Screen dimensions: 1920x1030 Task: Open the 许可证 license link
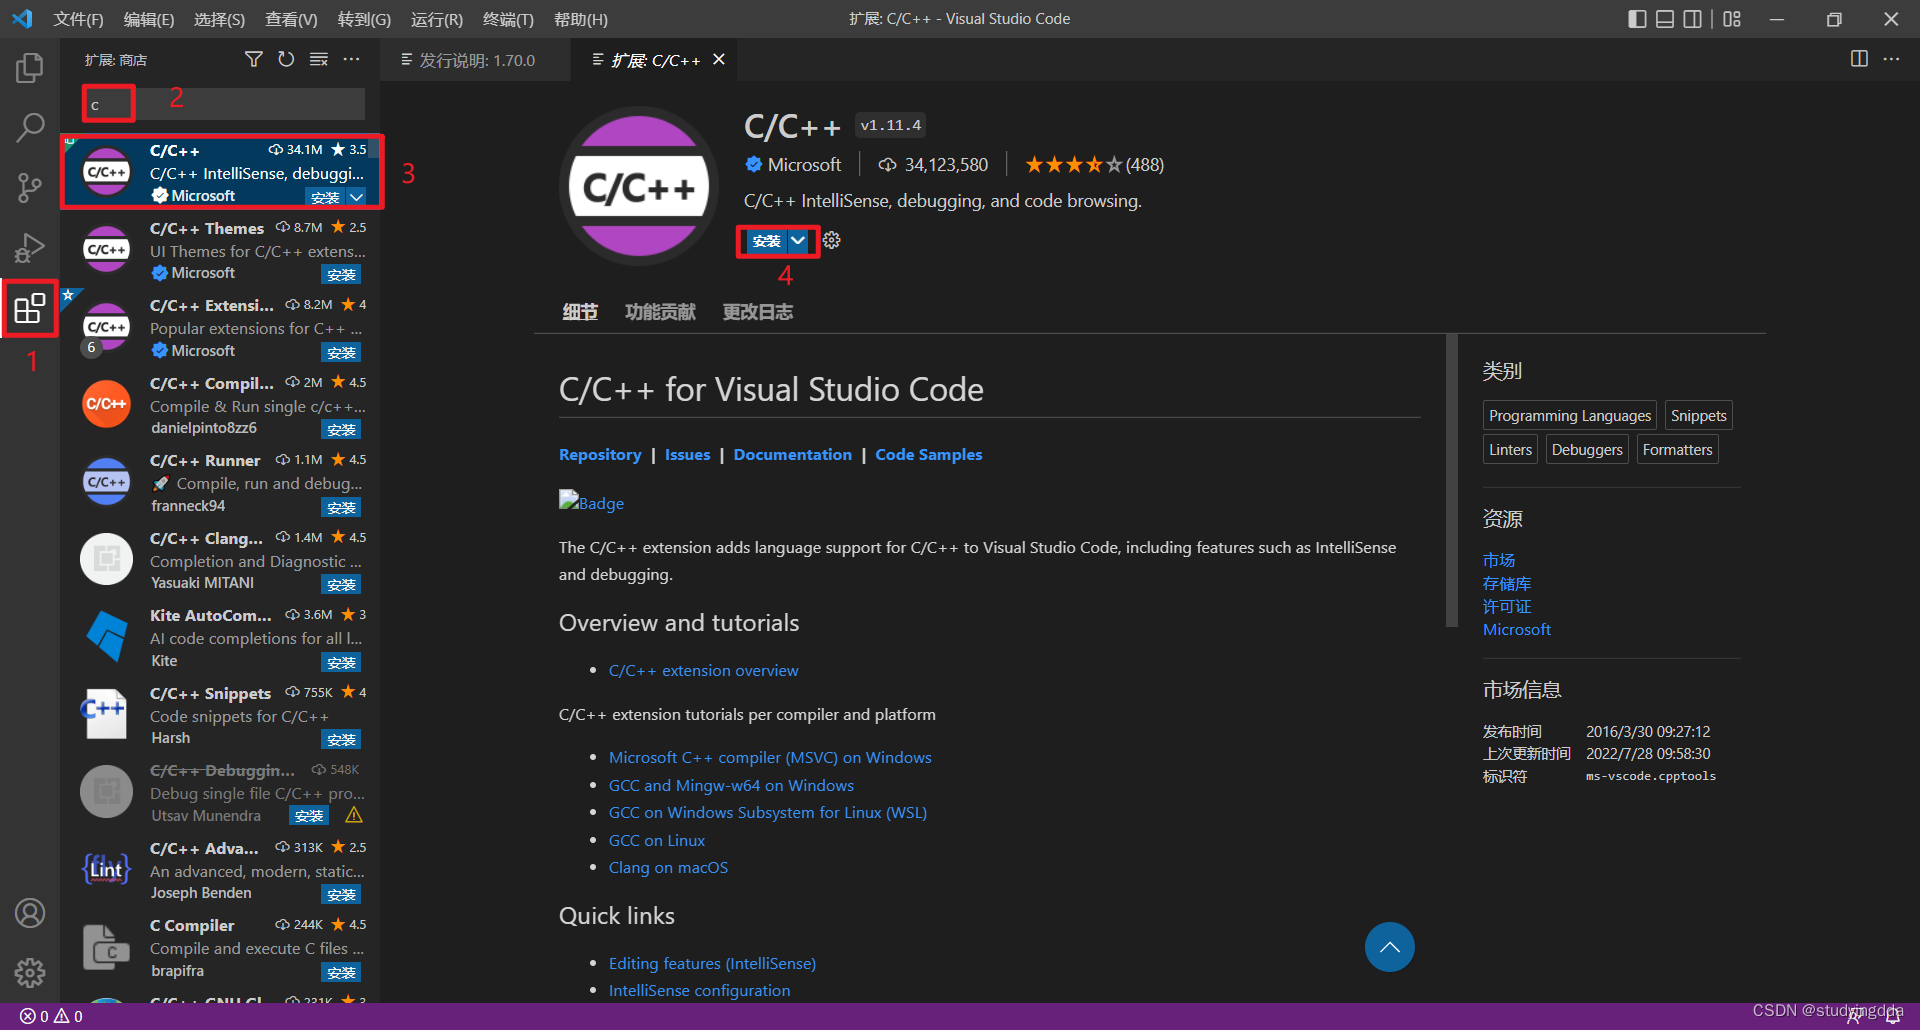[1507, 606]
